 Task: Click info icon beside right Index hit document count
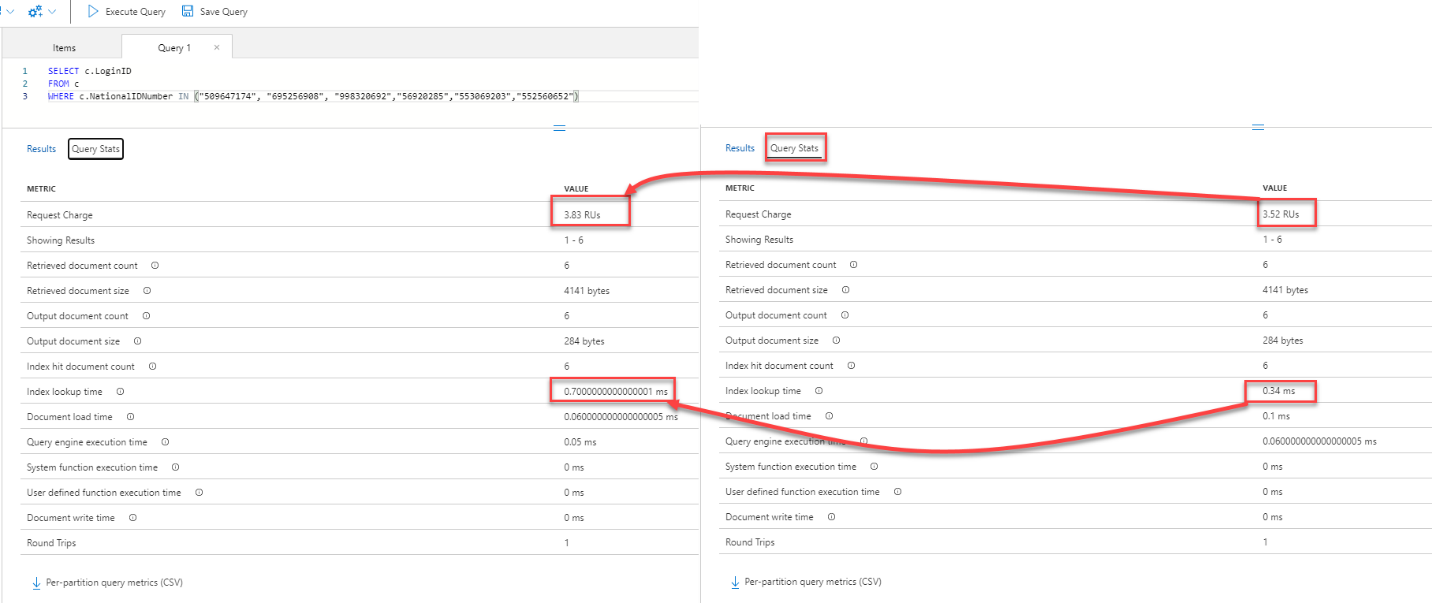point(851,366)
